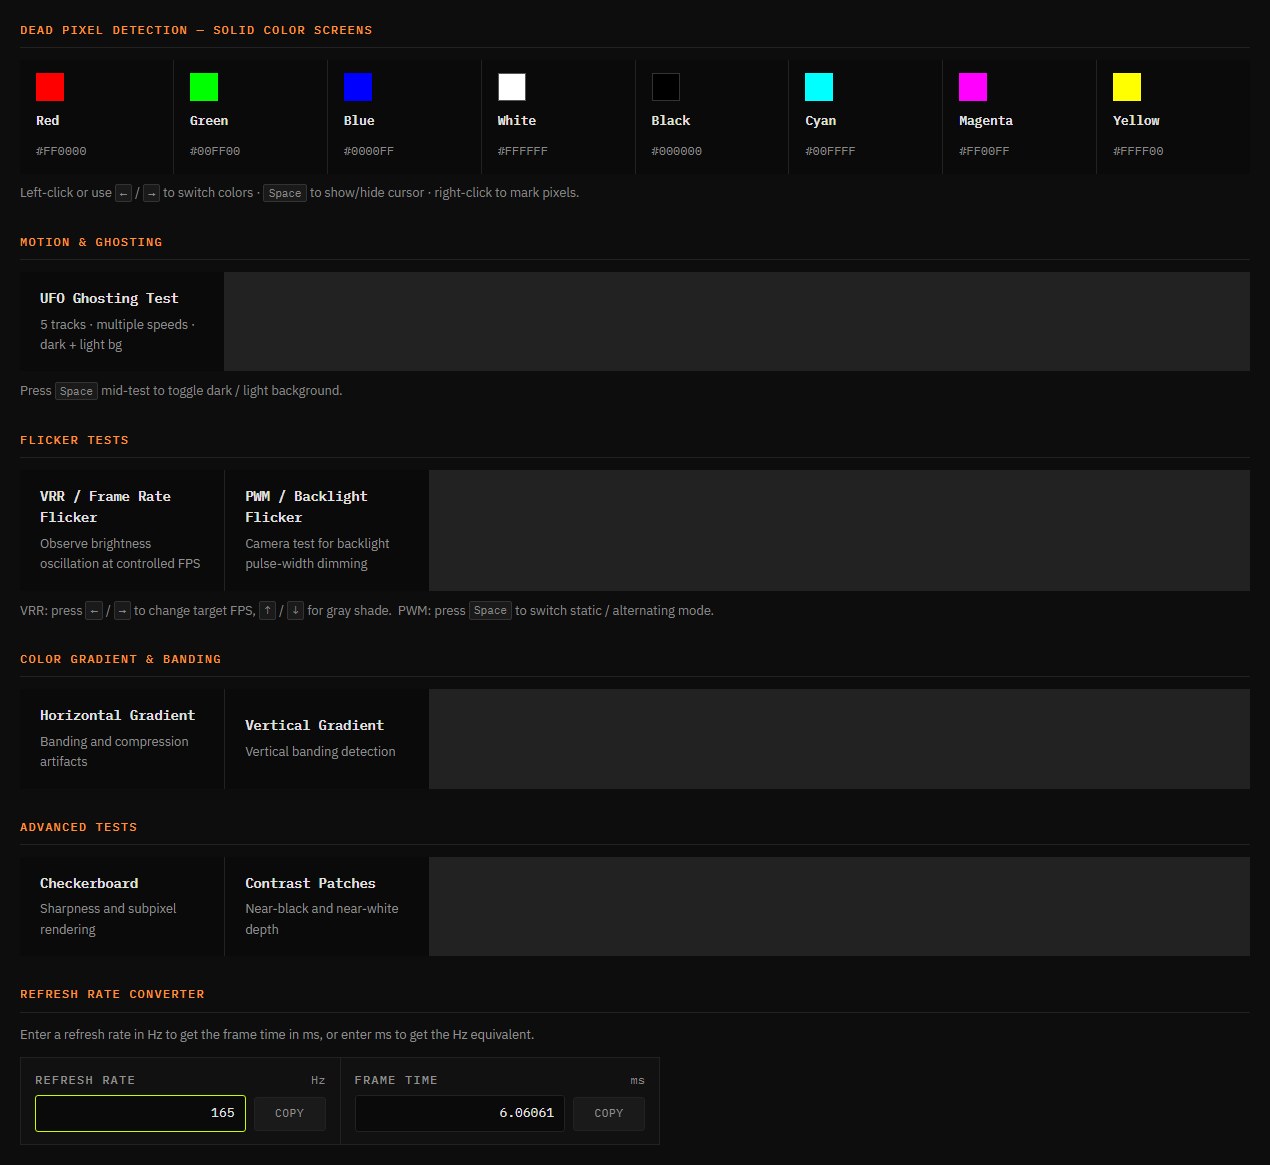The width and height of the screenshot is (1270, 1165).
Task: Click the REFRESH RATE field label
Action: 85,1080
